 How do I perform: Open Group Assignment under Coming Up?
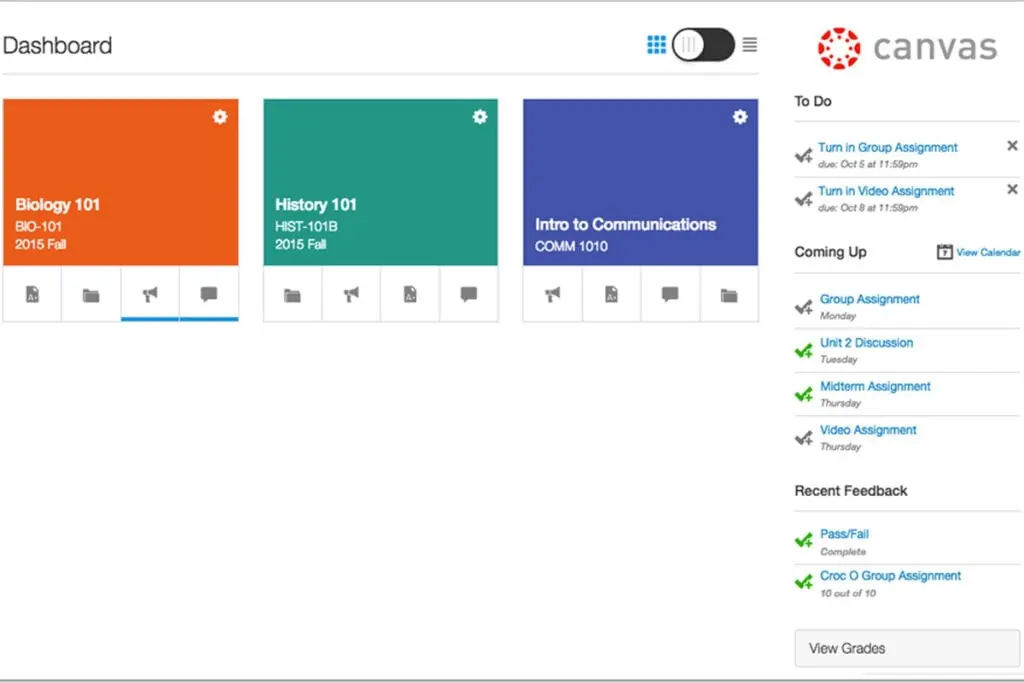tap(870, 299)
